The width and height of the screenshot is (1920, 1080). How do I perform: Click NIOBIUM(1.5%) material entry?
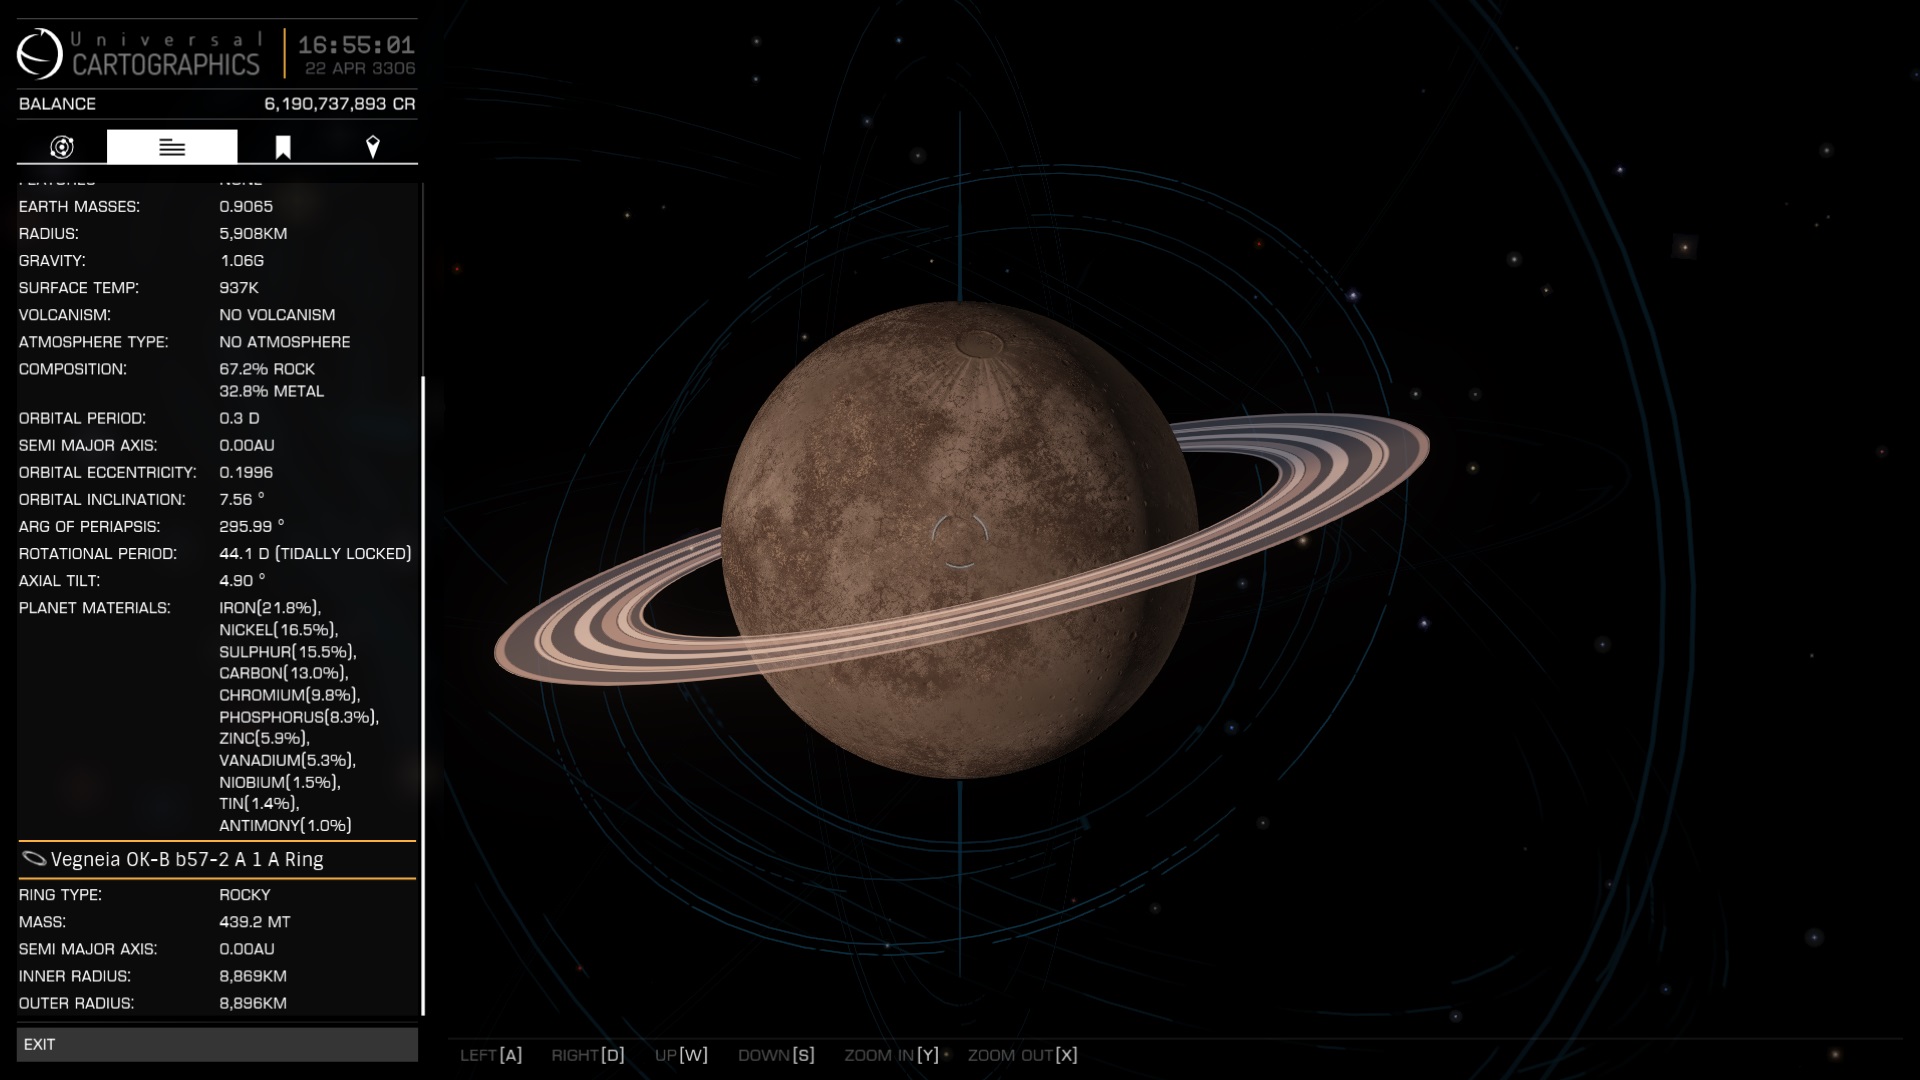[x=280, y=782]
